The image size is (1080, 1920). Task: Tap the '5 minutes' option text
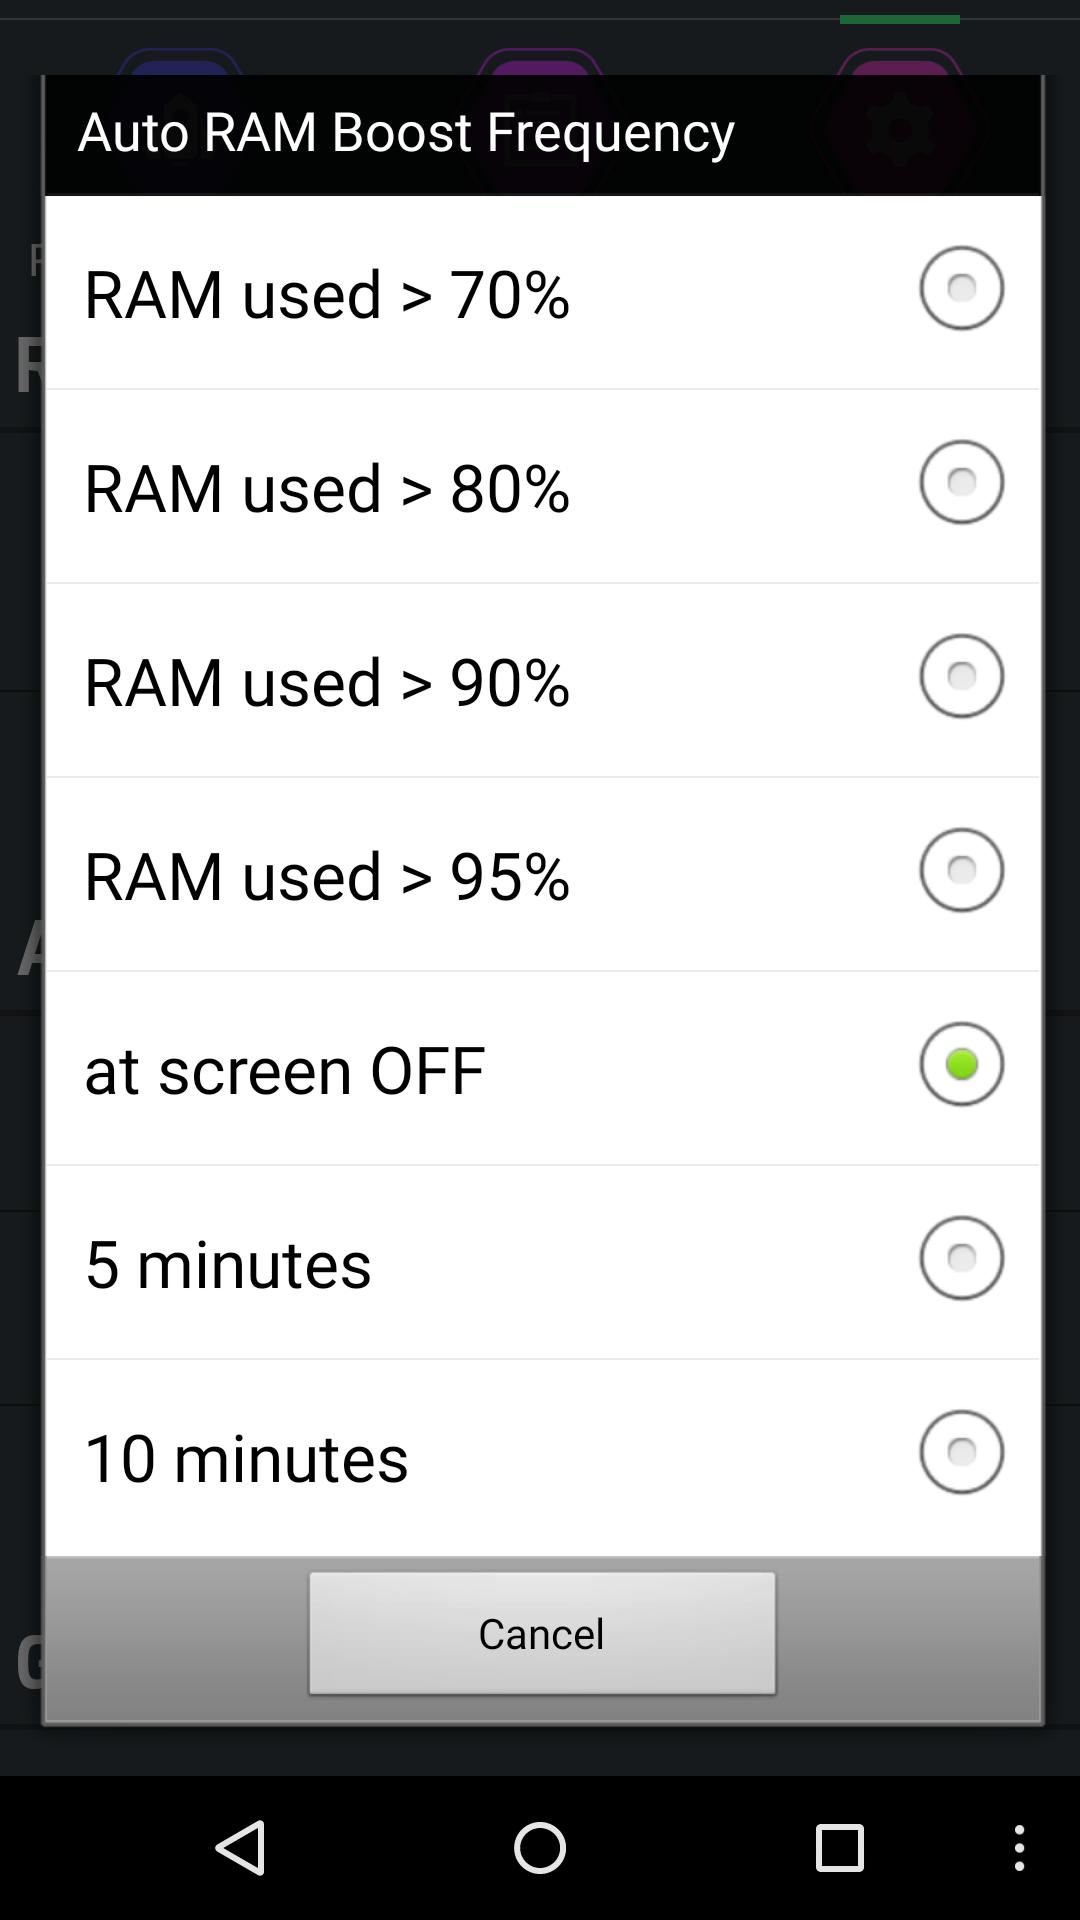coord(228,1263)
